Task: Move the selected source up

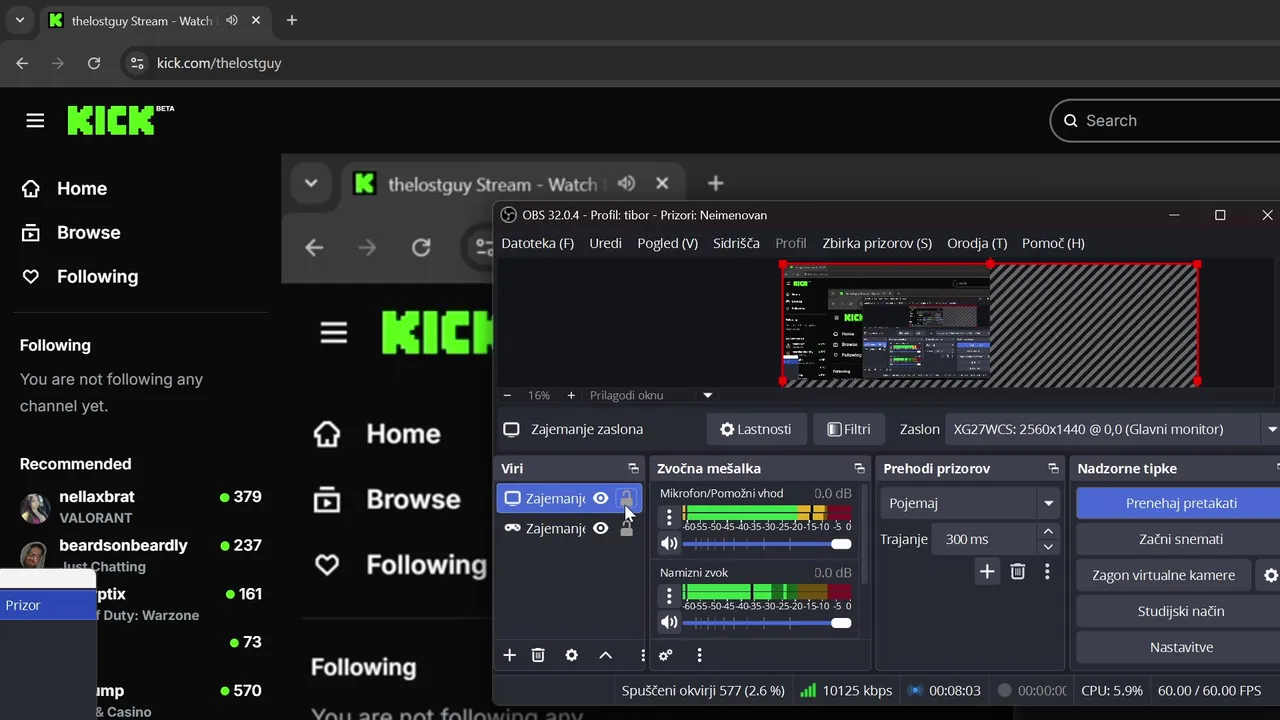Action: point(605,655)
